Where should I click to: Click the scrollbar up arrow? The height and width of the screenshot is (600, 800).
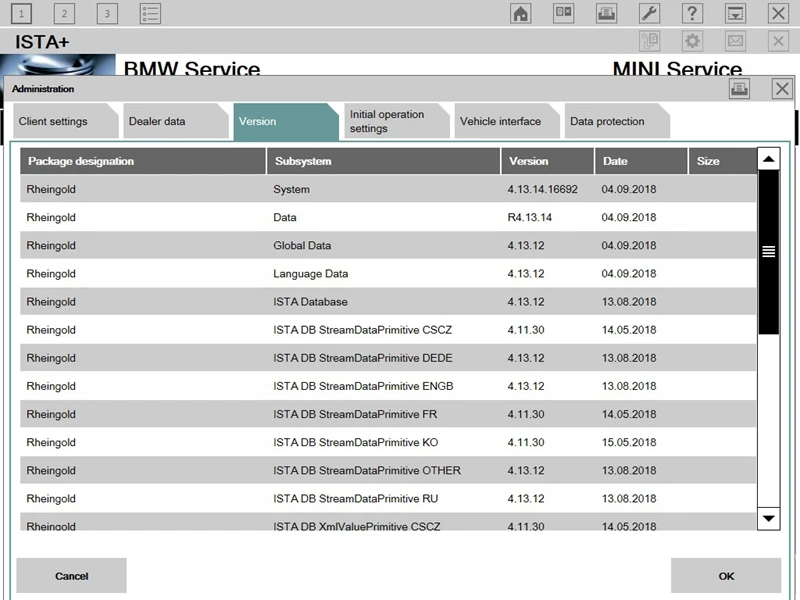(x=768, y=159)
